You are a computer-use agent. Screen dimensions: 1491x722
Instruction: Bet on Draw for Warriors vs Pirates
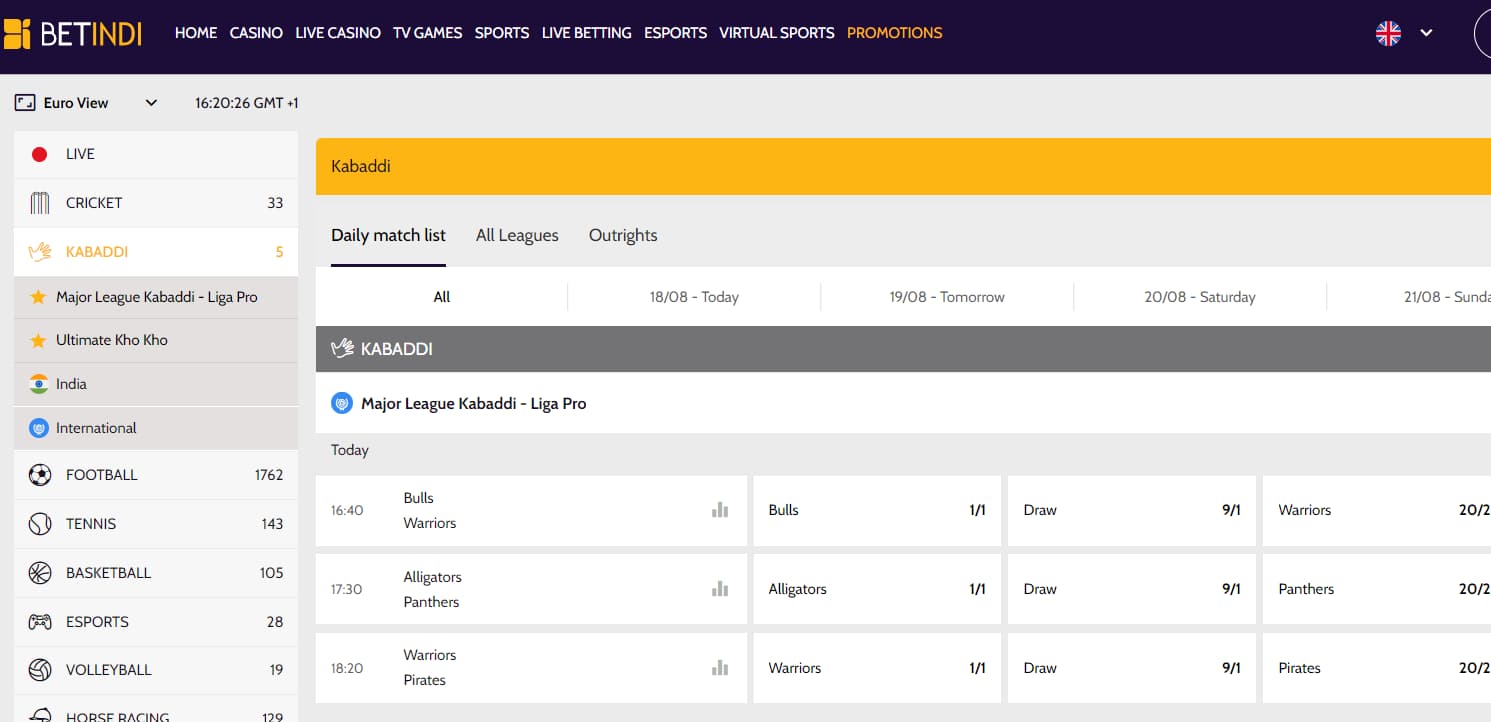tap(1132, 668)
